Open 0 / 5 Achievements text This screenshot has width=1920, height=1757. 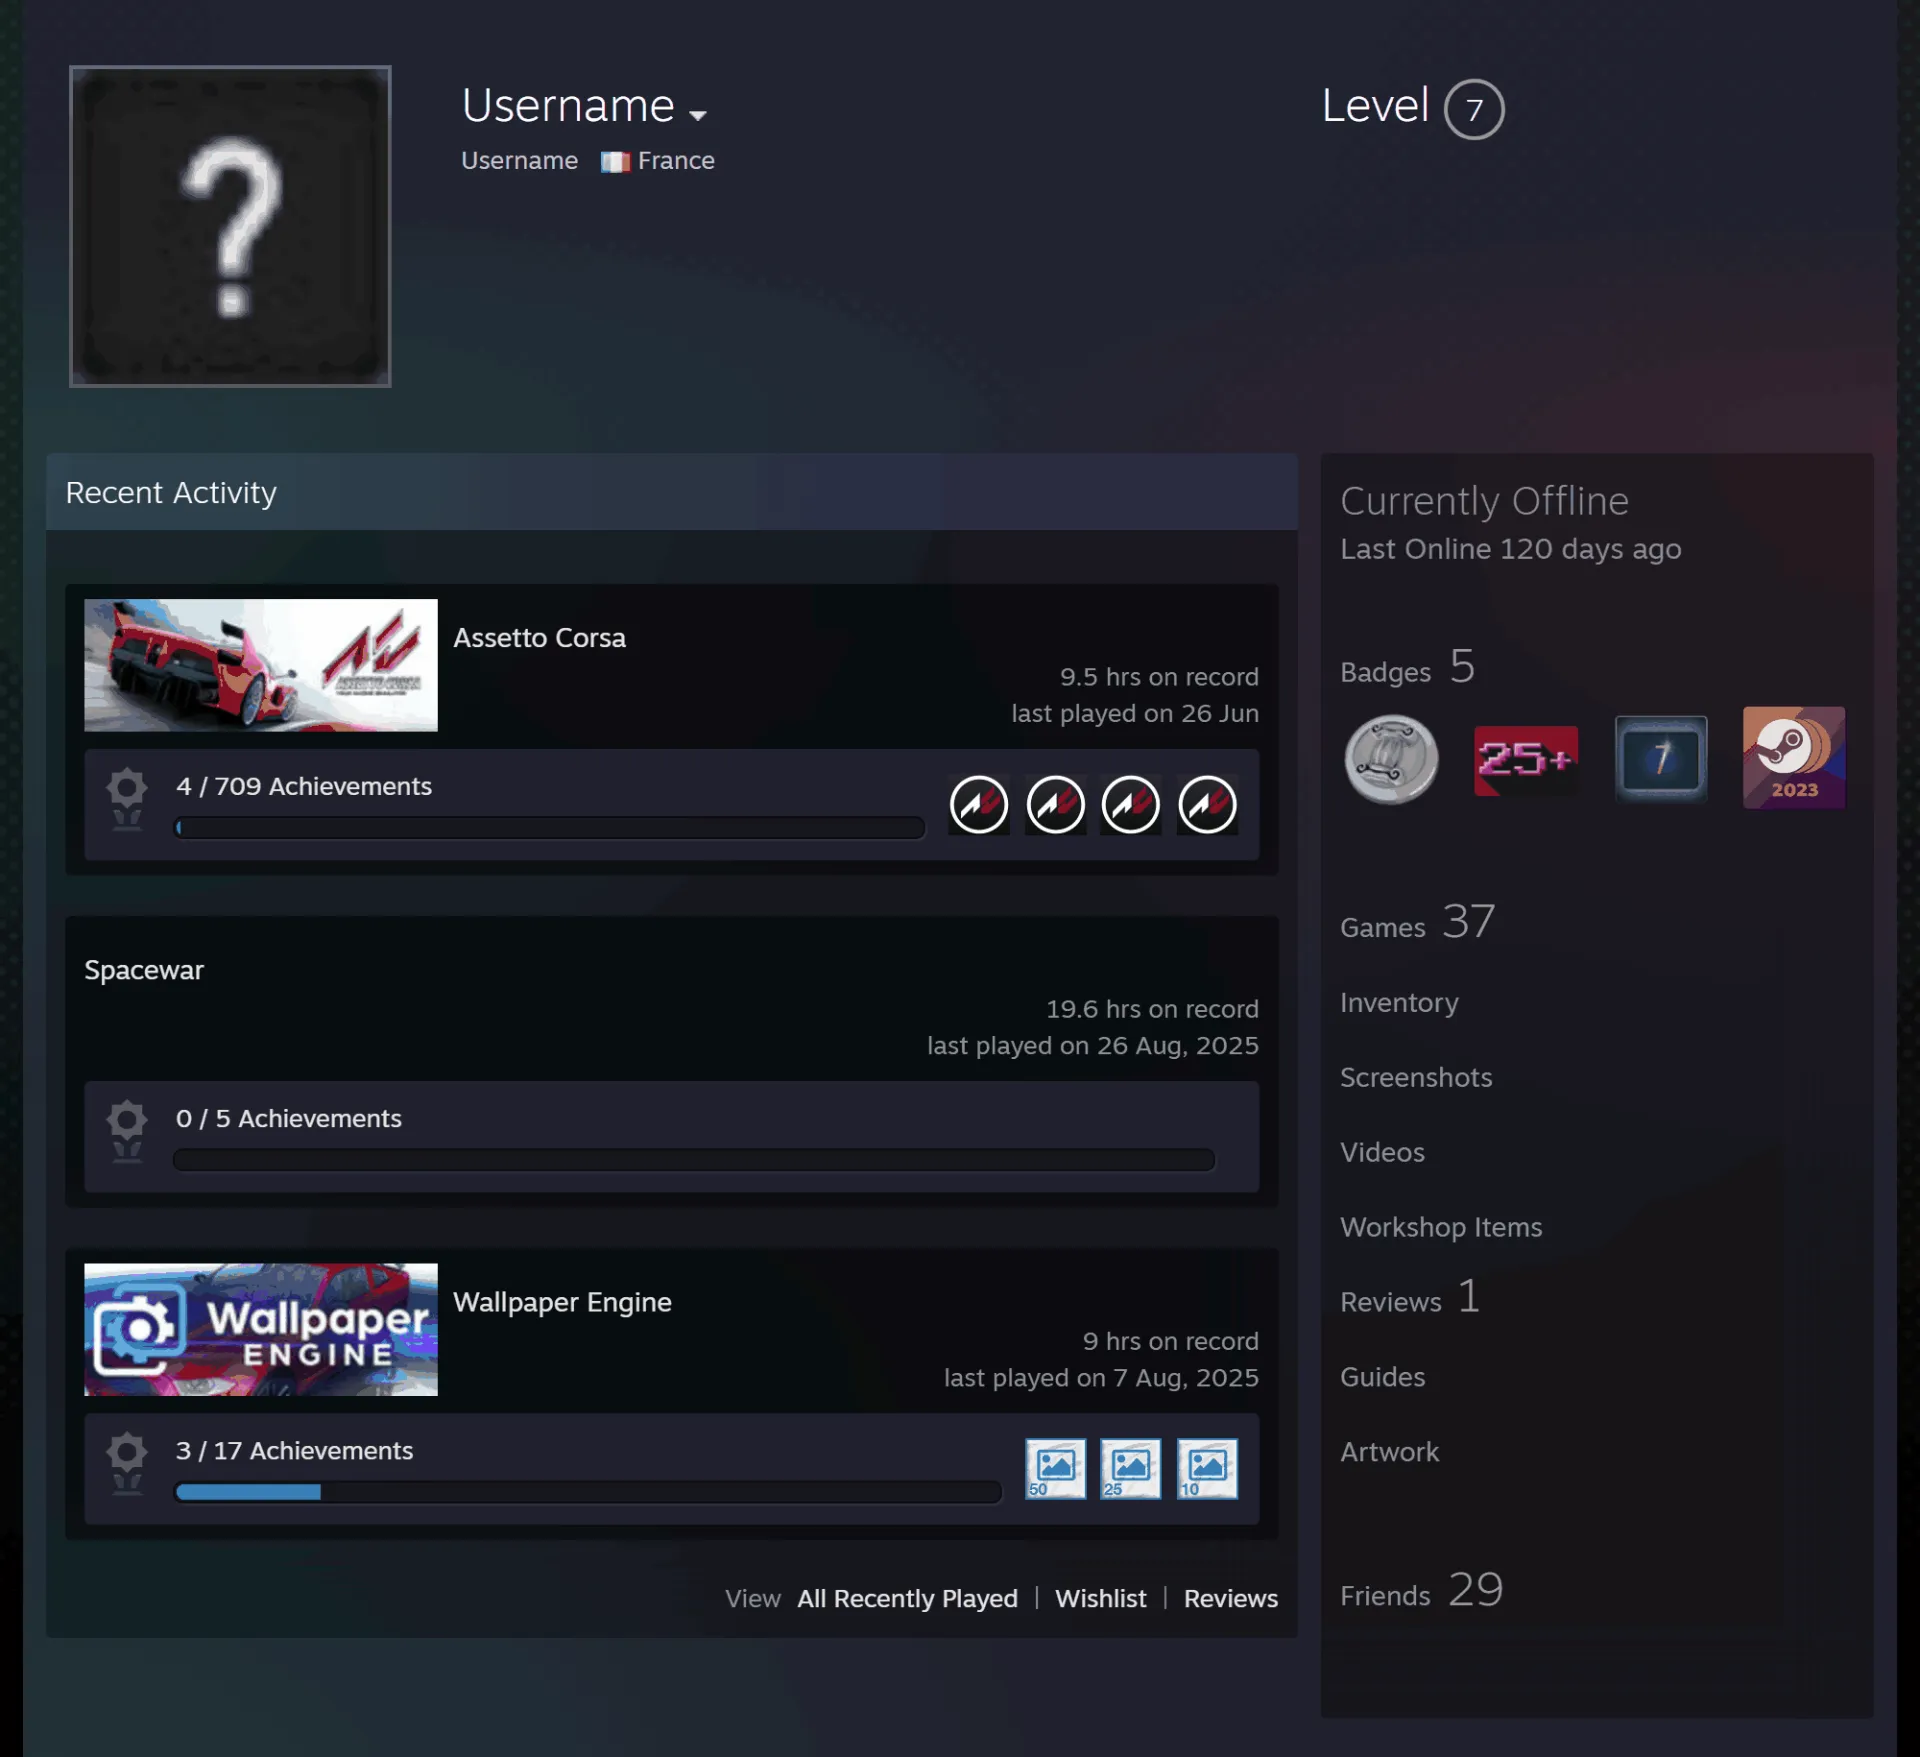pos(289,1118)
